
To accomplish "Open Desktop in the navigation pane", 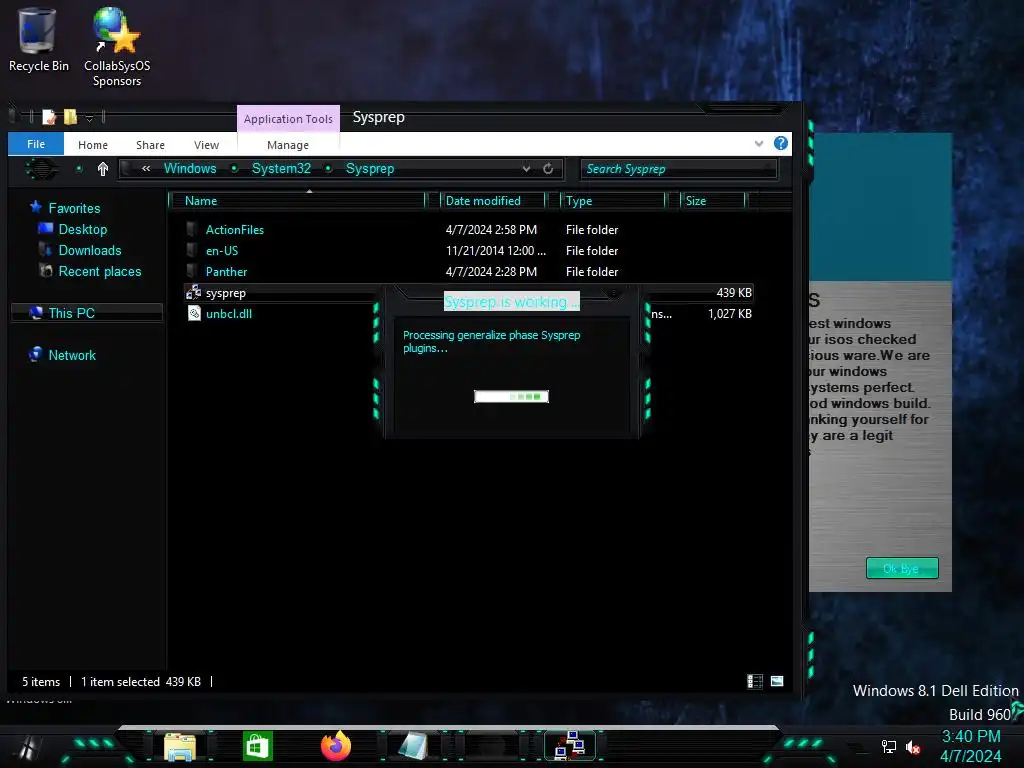I will 82,229.
